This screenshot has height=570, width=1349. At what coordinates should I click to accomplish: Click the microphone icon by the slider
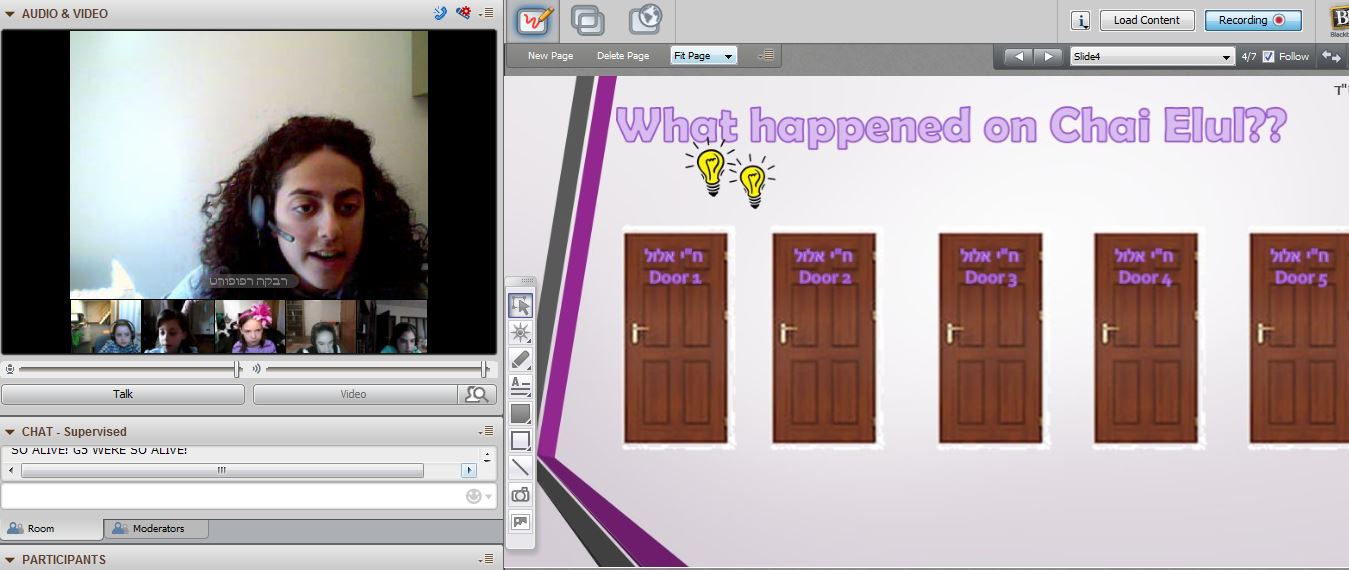tap(10, 369)
